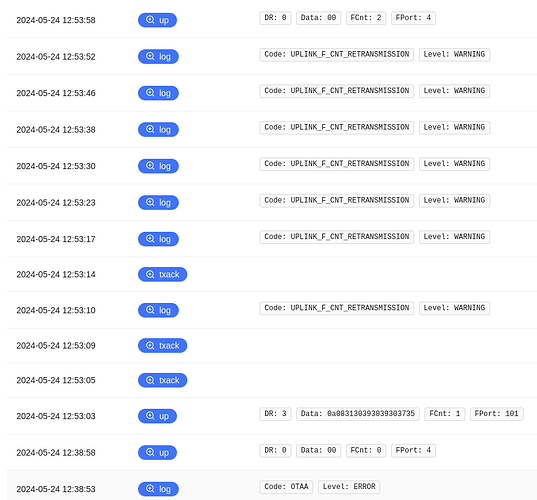Click the Level: ERROR tag

349,487
